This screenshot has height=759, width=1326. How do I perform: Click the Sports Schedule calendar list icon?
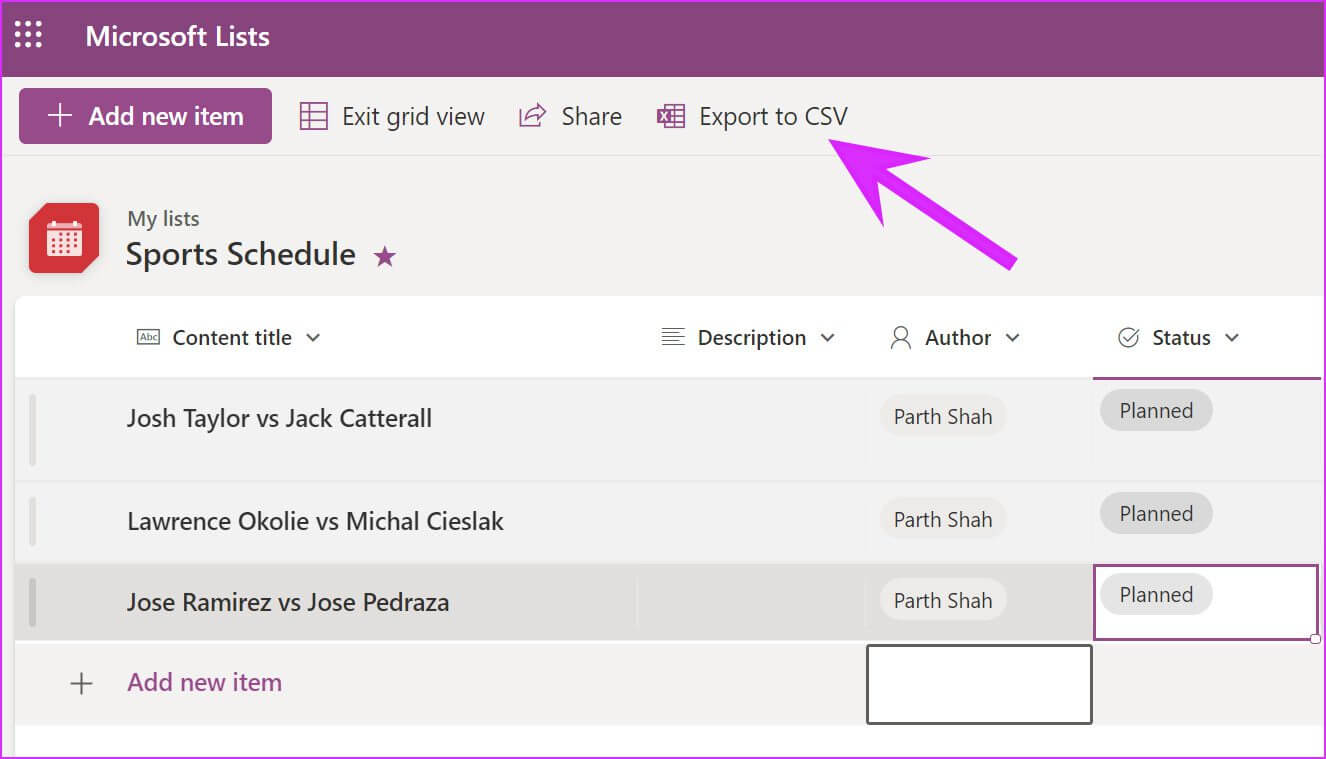pos(64,238)
